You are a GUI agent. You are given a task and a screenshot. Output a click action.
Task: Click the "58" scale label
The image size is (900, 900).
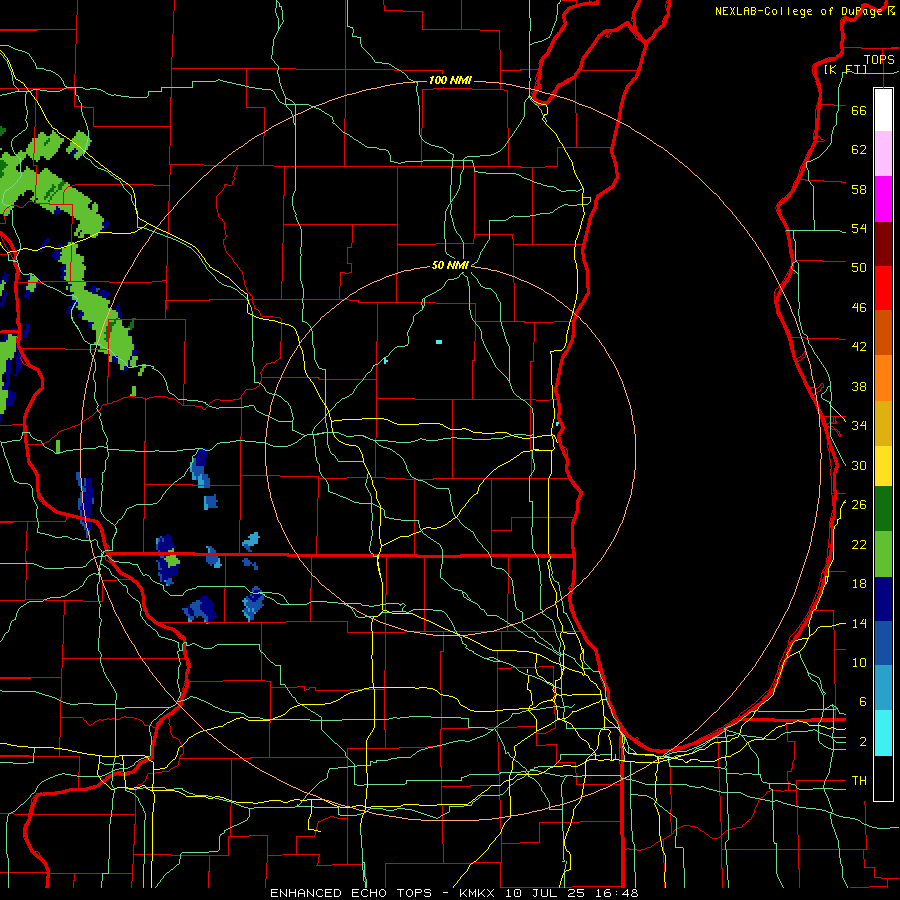coord(859,189)
